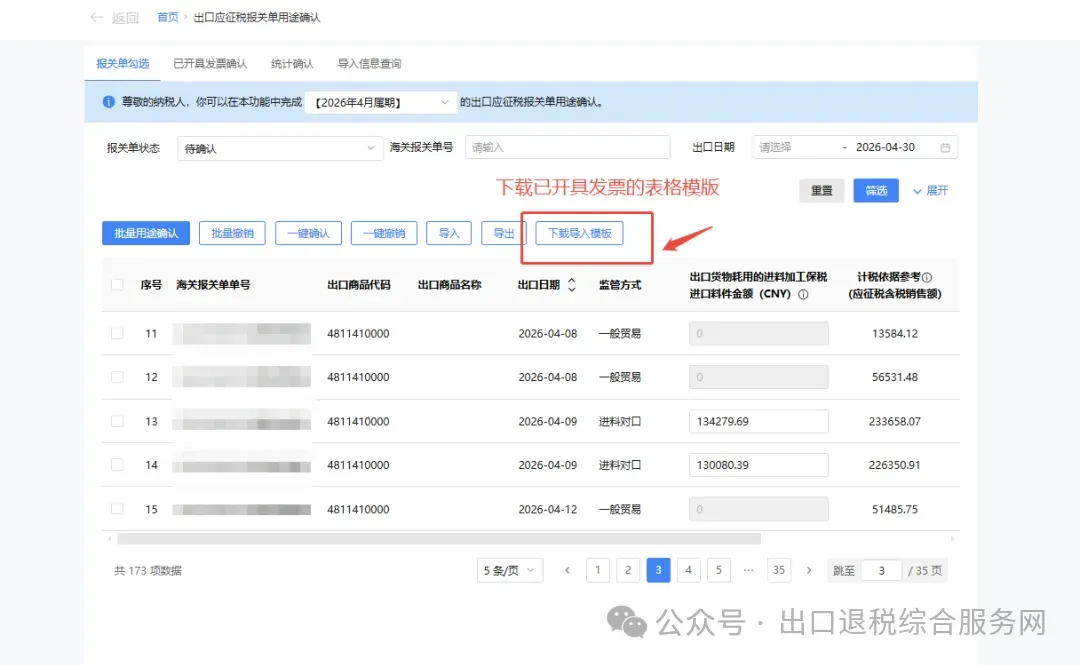Switch to the 报关单勾选 tab
The width and height of the screenshot is (1080, 665).
tap(123, 63)
